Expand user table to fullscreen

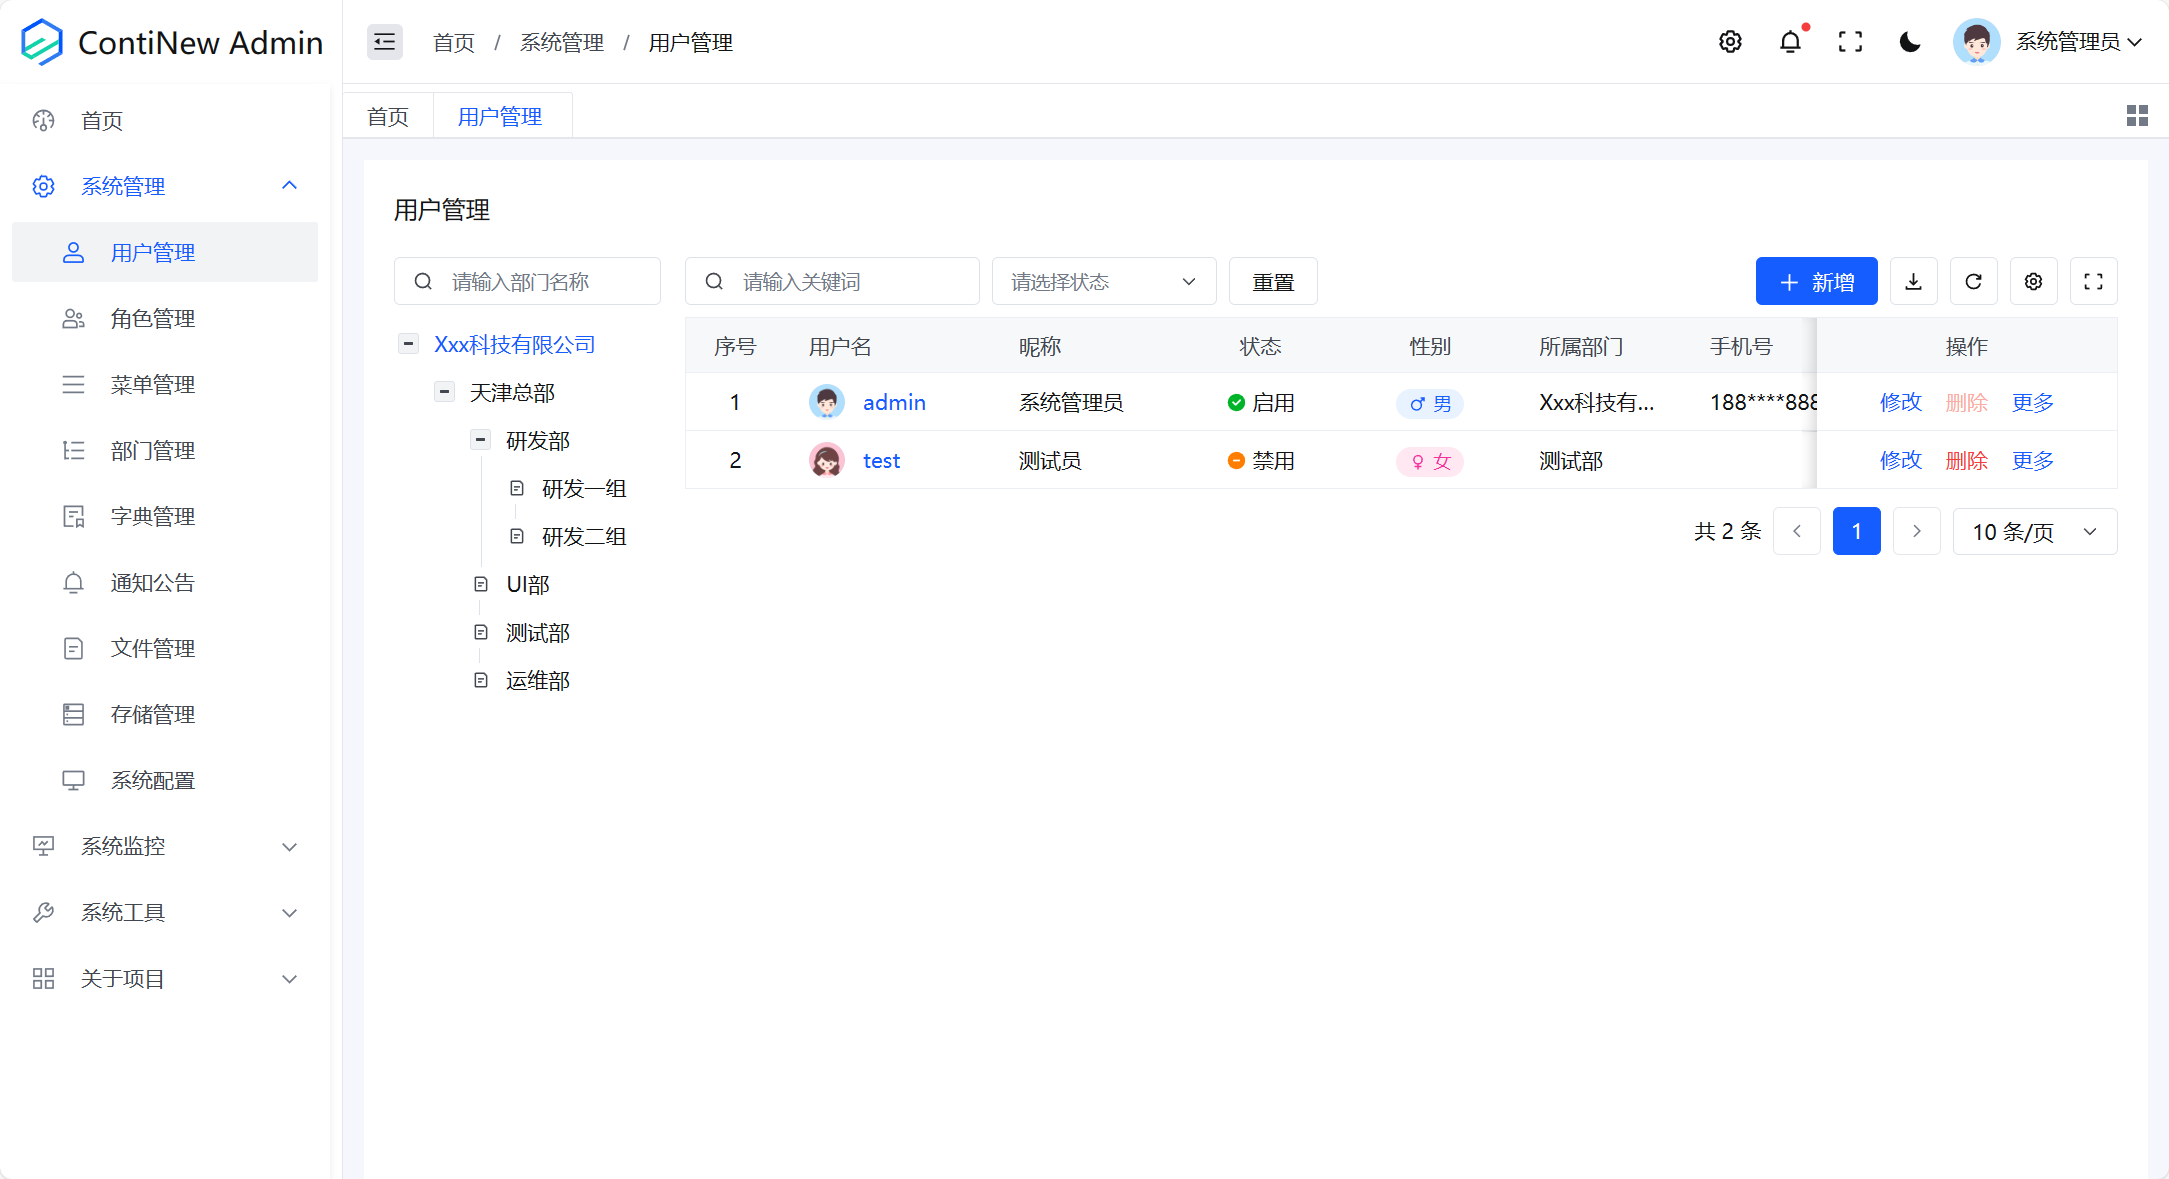pos(2093,281)
